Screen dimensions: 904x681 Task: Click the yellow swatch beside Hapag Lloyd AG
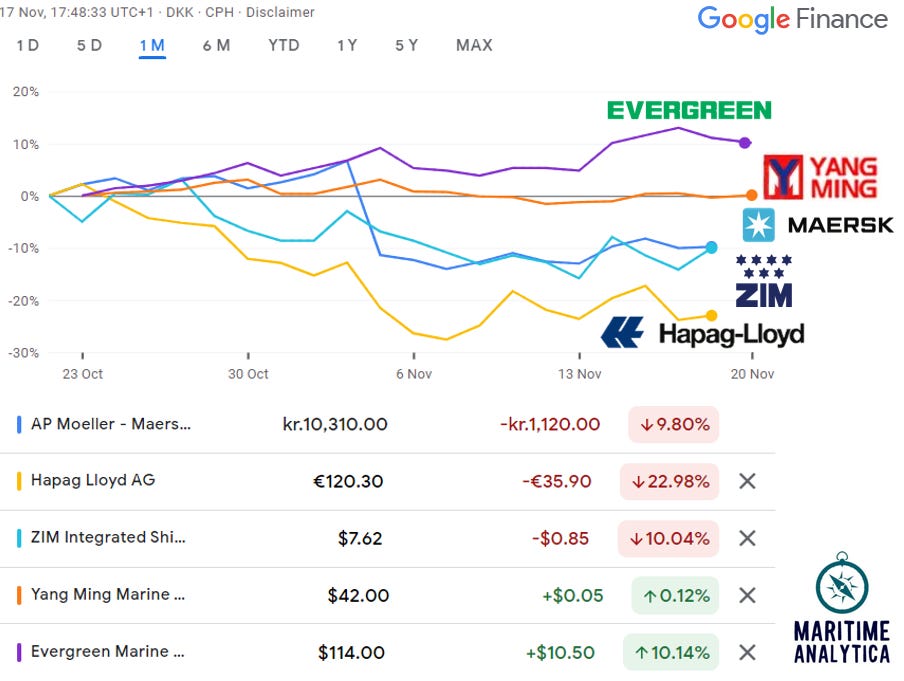click(19, 481)
